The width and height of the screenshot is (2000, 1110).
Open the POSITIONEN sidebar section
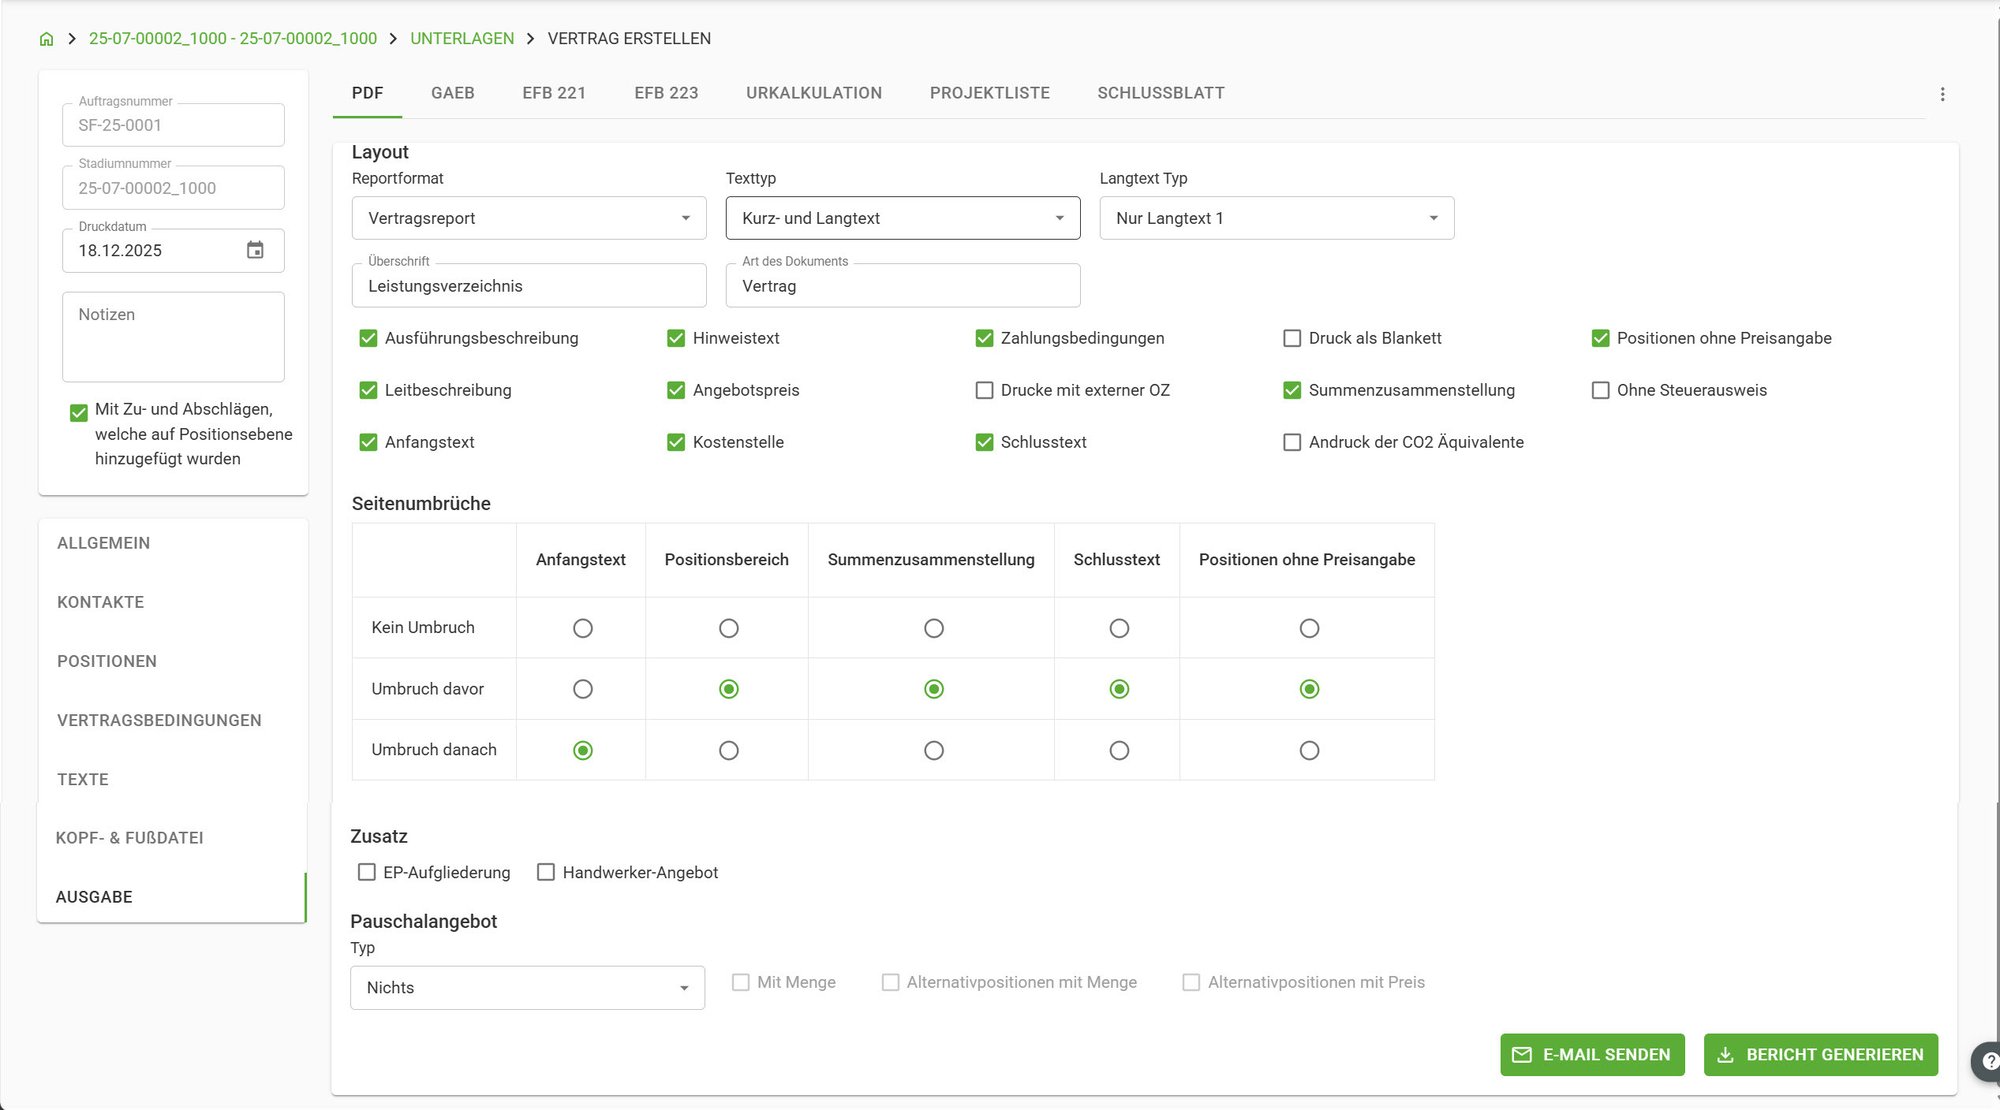pos(172,661)
